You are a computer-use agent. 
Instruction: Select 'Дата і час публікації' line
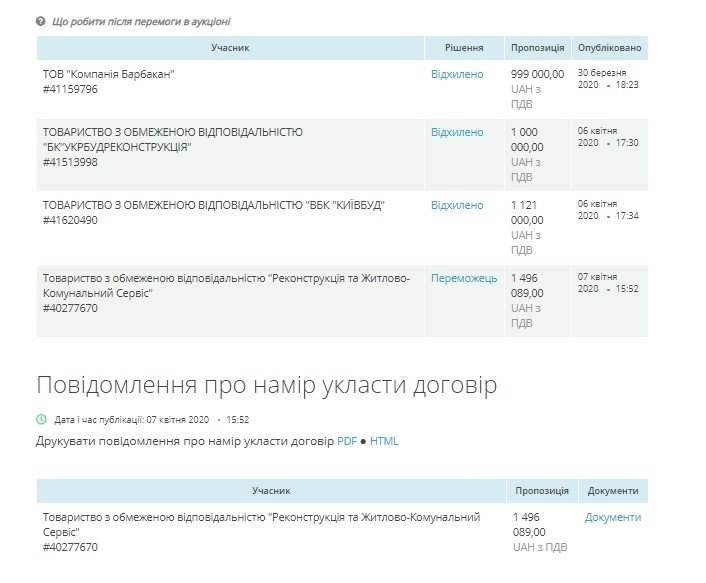(151, 420)
